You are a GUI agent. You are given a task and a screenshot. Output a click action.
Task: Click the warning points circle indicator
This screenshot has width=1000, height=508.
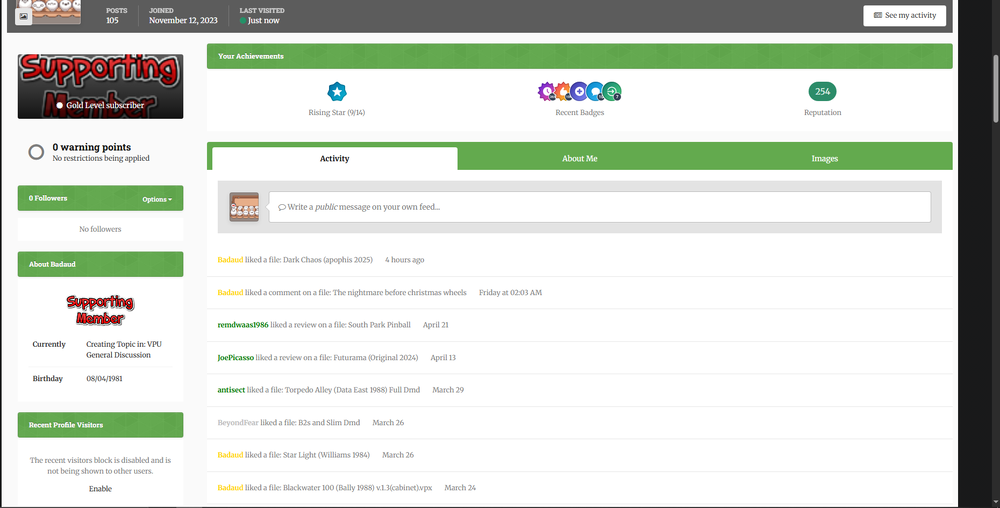36,152
